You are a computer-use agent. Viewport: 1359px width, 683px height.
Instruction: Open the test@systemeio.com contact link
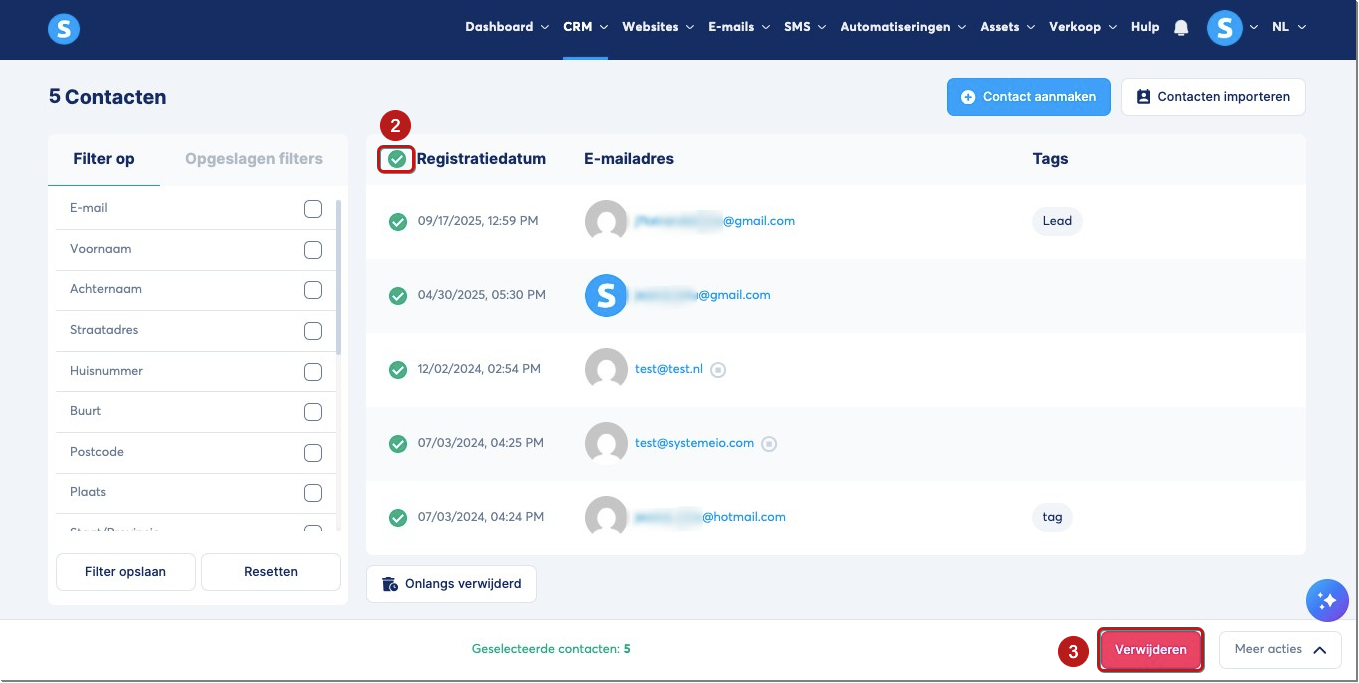pyautogui.click(x=694, y=444)
